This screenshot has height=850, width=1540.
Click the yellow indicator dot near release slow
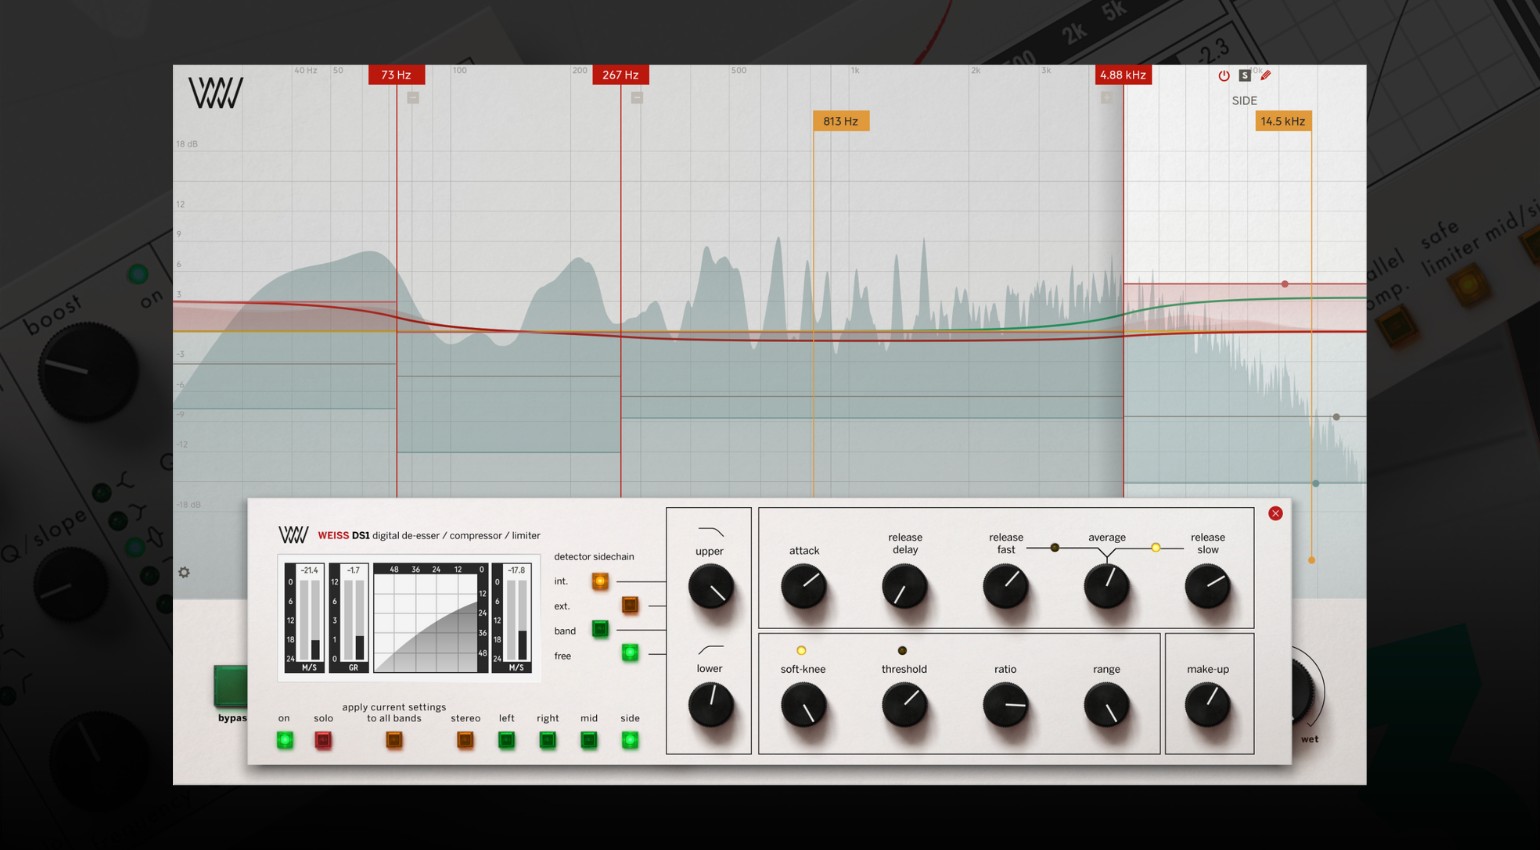[x=1155, y=547]
